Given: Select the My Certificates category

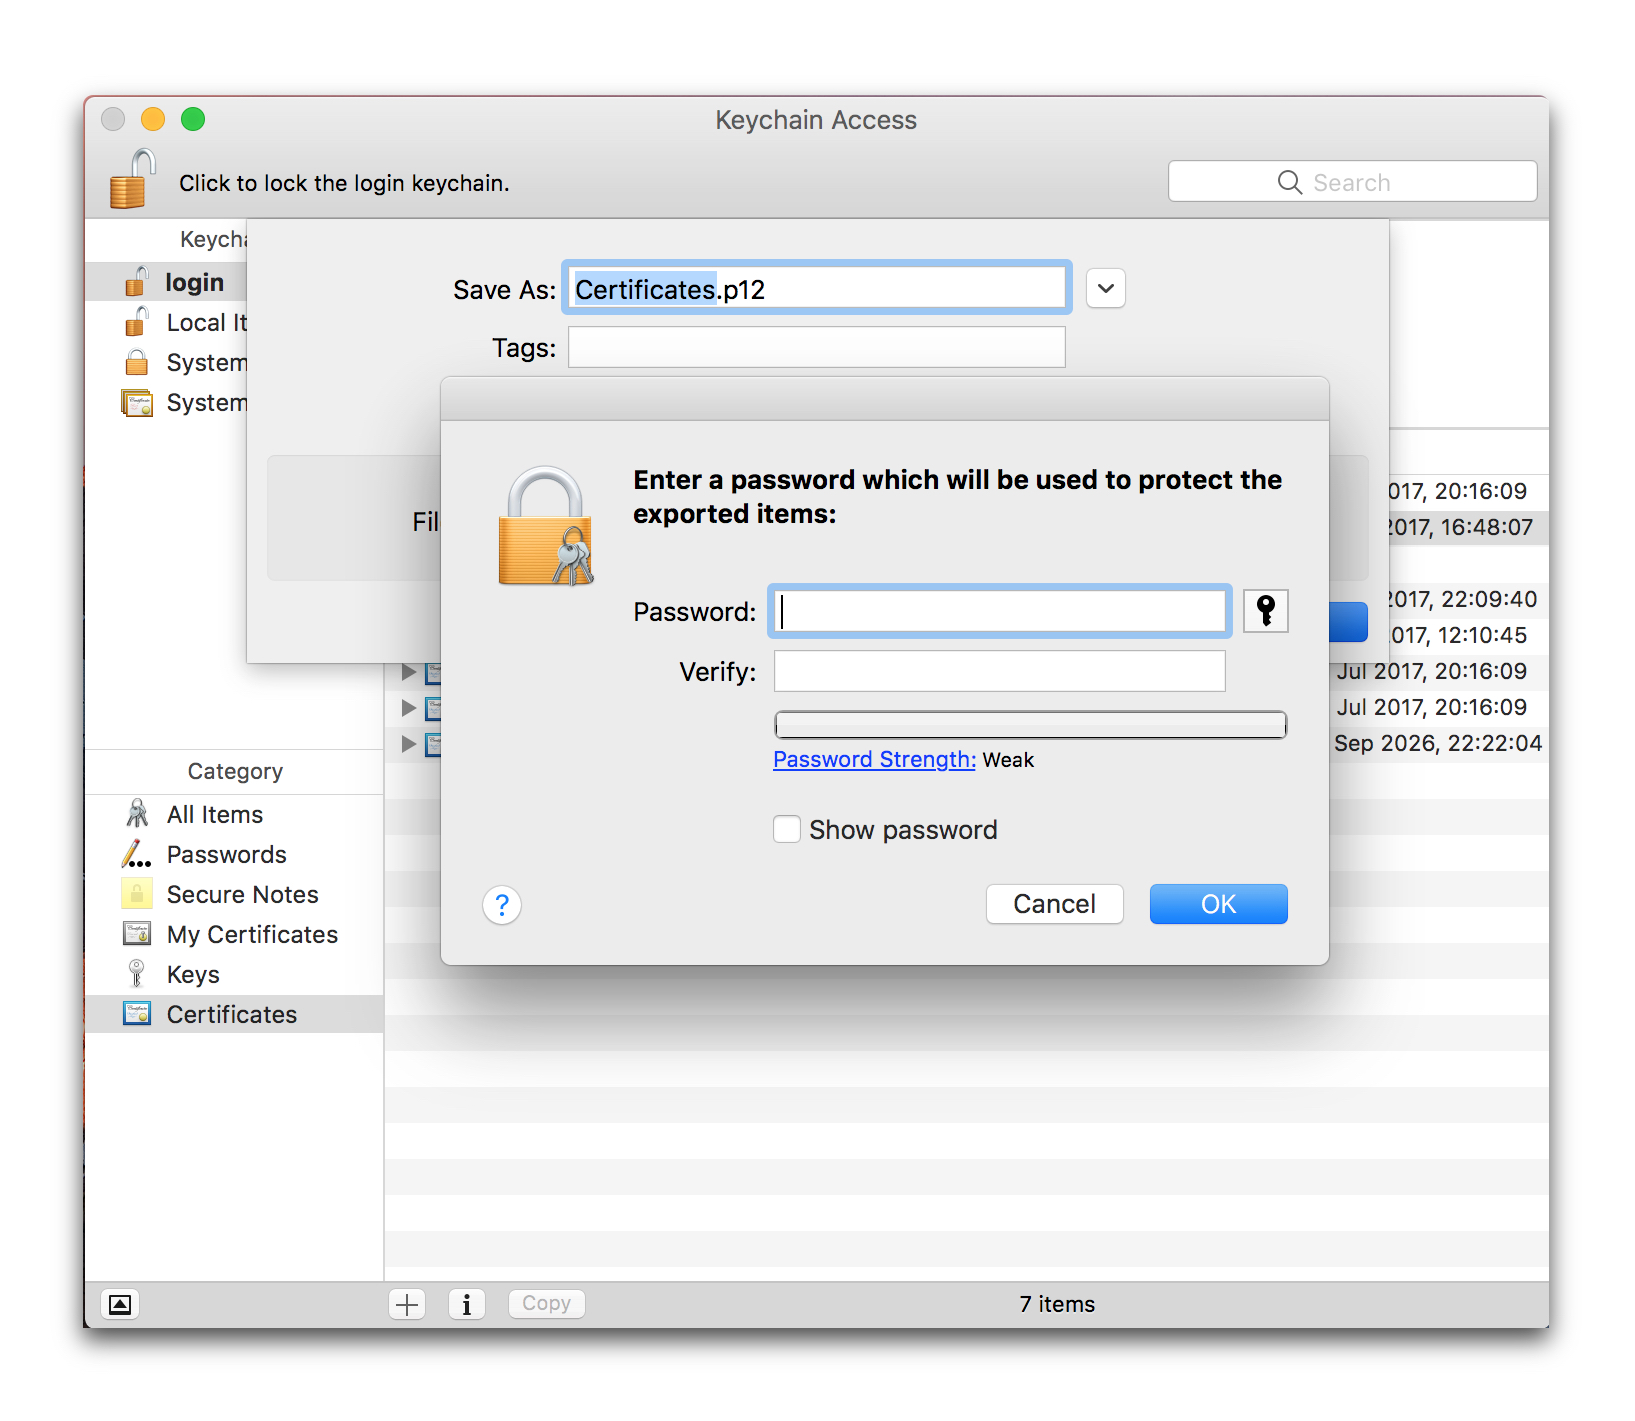Looking at the screenshot, I should coord(252,935).
